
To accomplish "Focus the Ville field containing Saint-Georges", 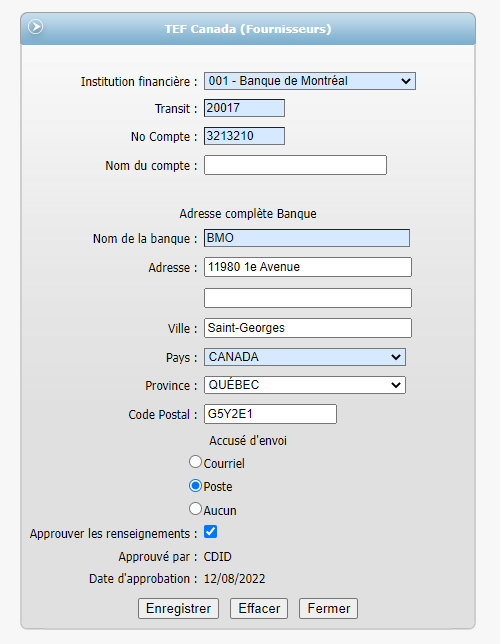I will pyautogui.click(x=308, y=328).
